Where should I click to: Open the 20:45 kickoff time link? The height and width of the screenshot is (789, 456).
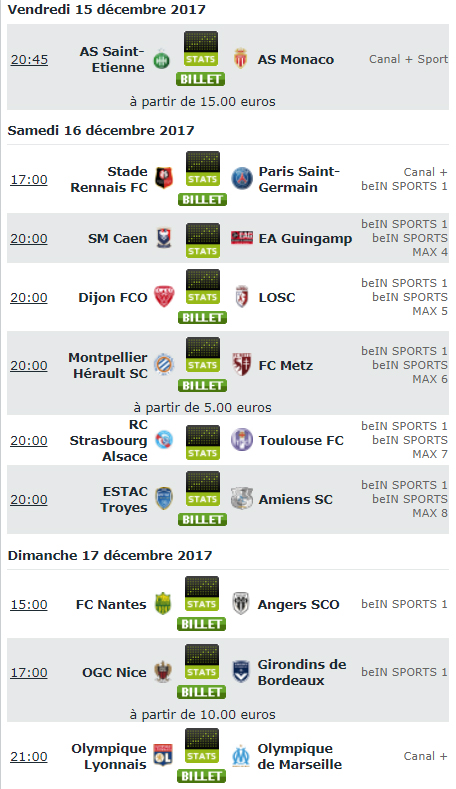point(29,59)
